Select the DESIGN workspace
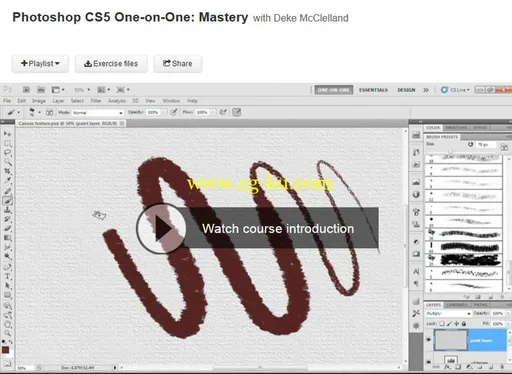This screenshot has height=374, width=512. (x=406, y=90)
